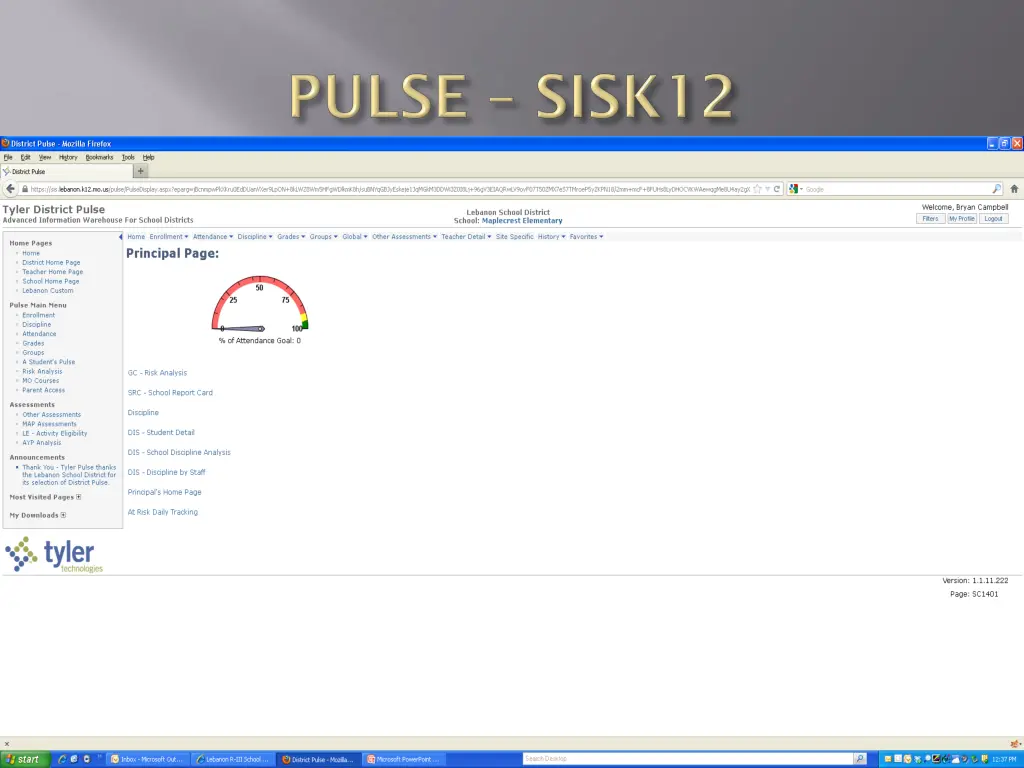The height and width of the screenshot is (768, 1024).
Task: Expand Most Visited Pages section
Action: pyautogui.click(x=79, y=497)
